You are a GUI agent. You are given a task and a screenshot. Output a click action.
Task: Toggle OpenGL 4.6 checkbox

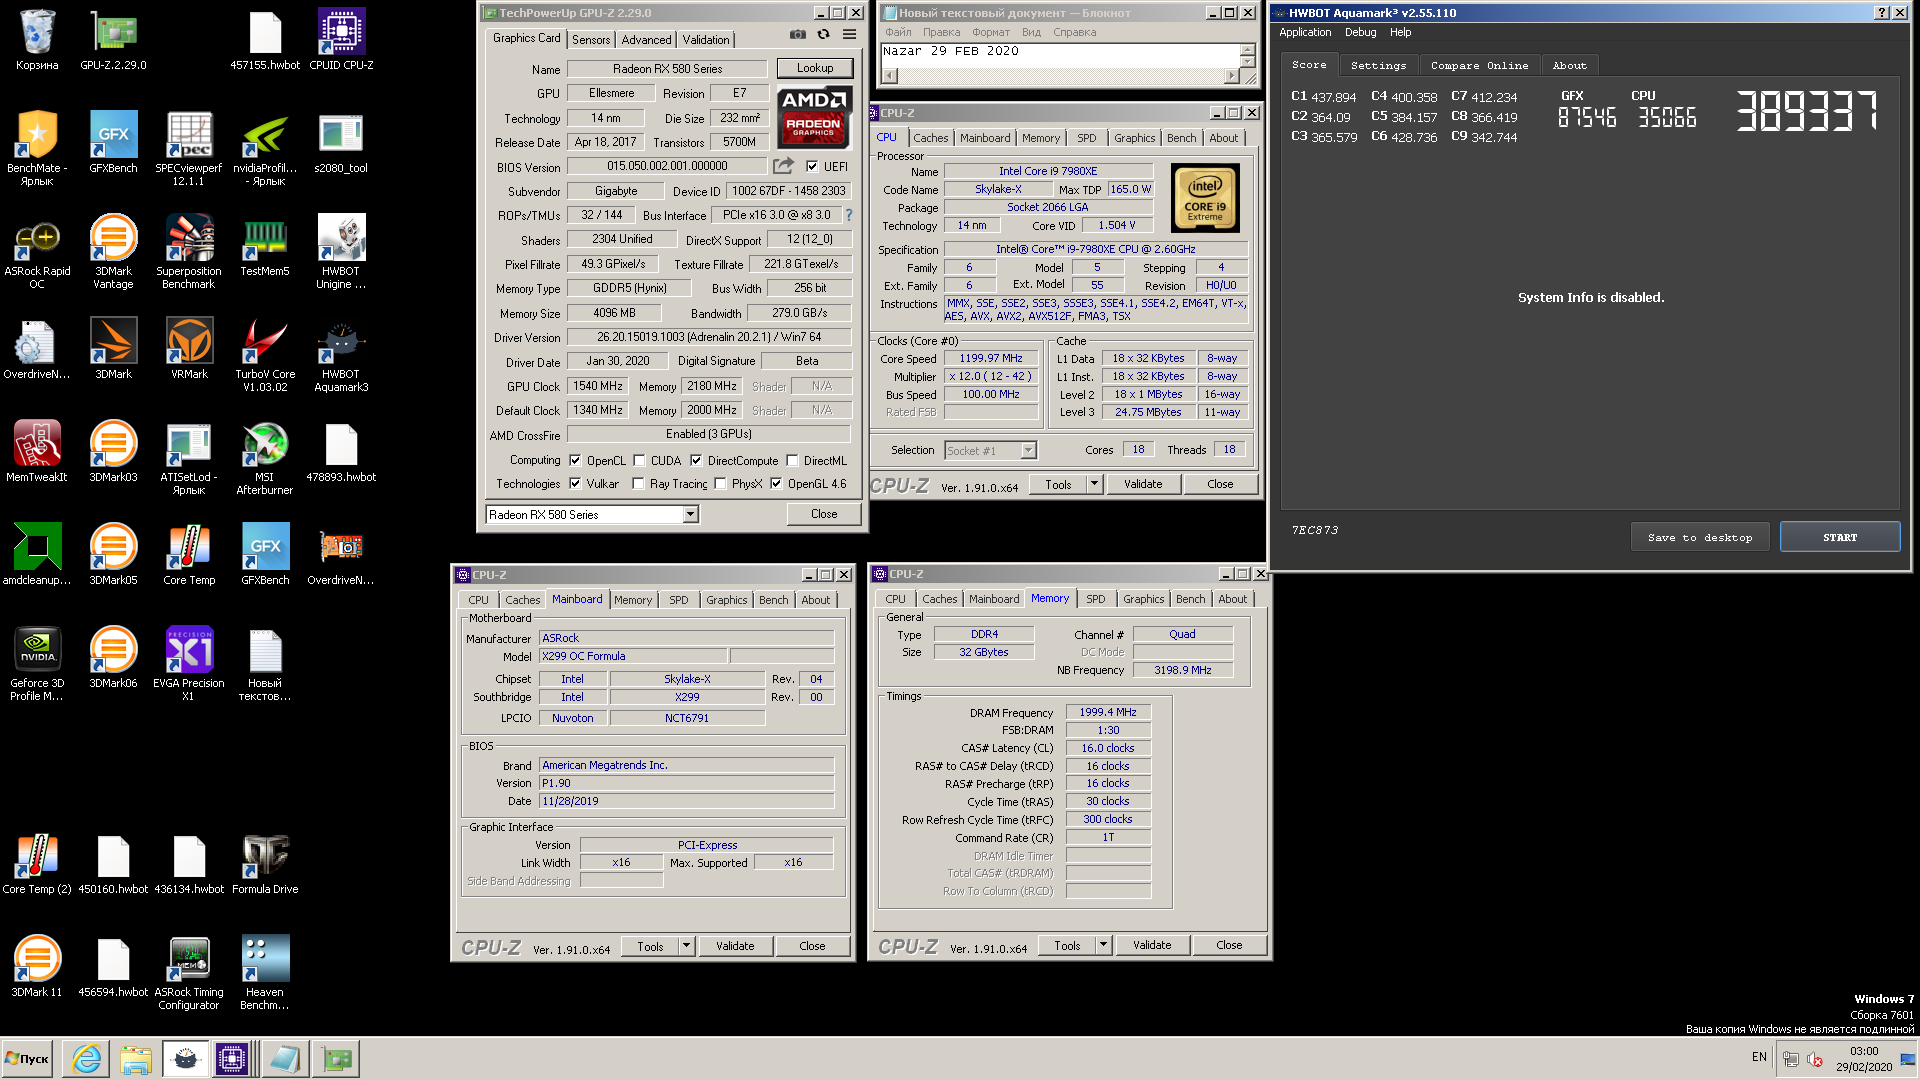coord(776,484)
